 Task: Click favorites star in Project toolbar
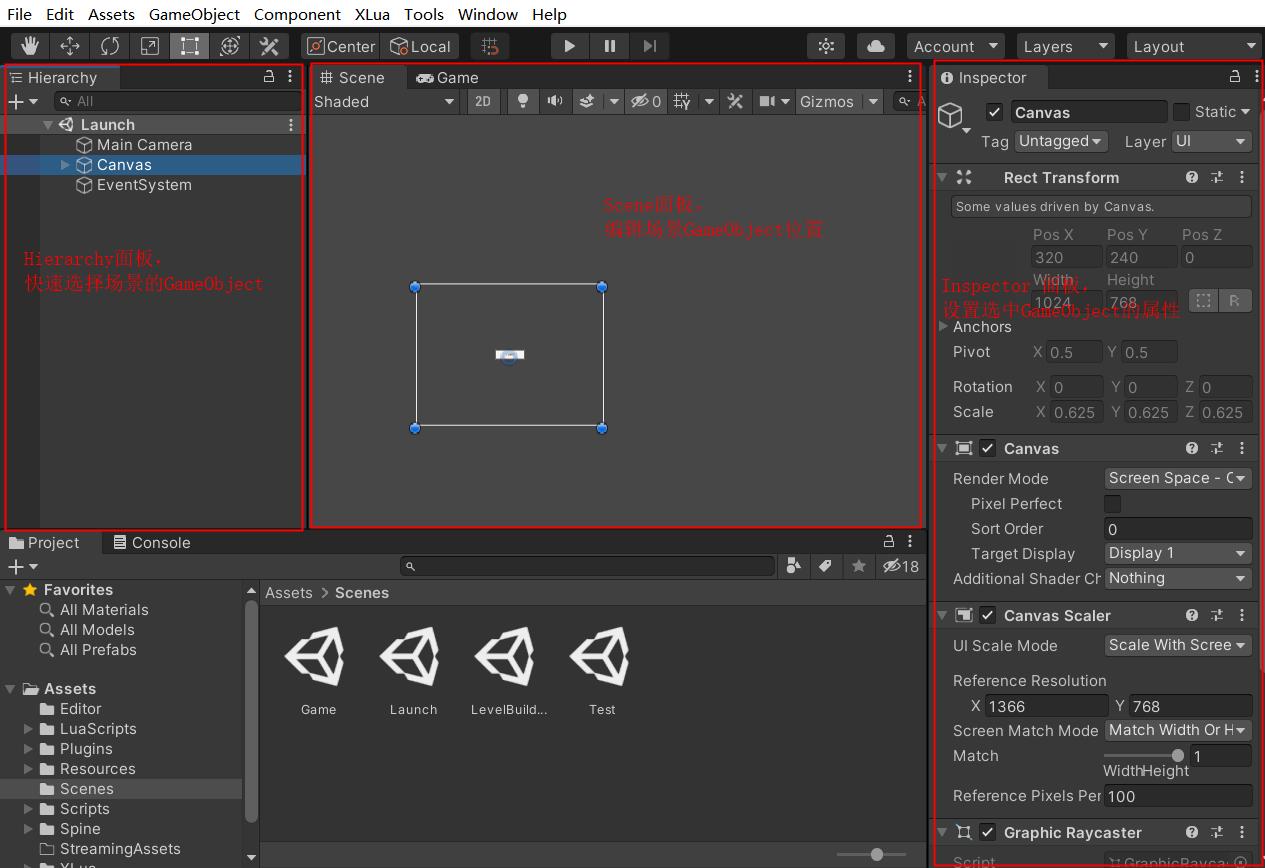click(x=858, y=566)
